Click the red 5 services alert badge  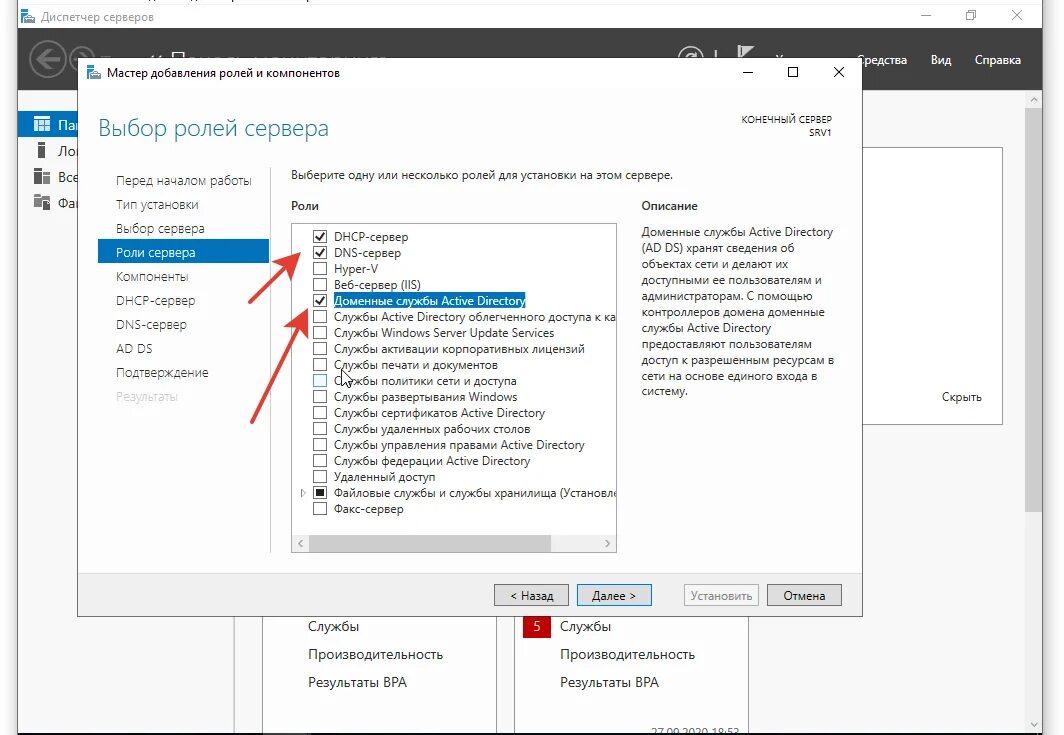(x=536, y=626)
